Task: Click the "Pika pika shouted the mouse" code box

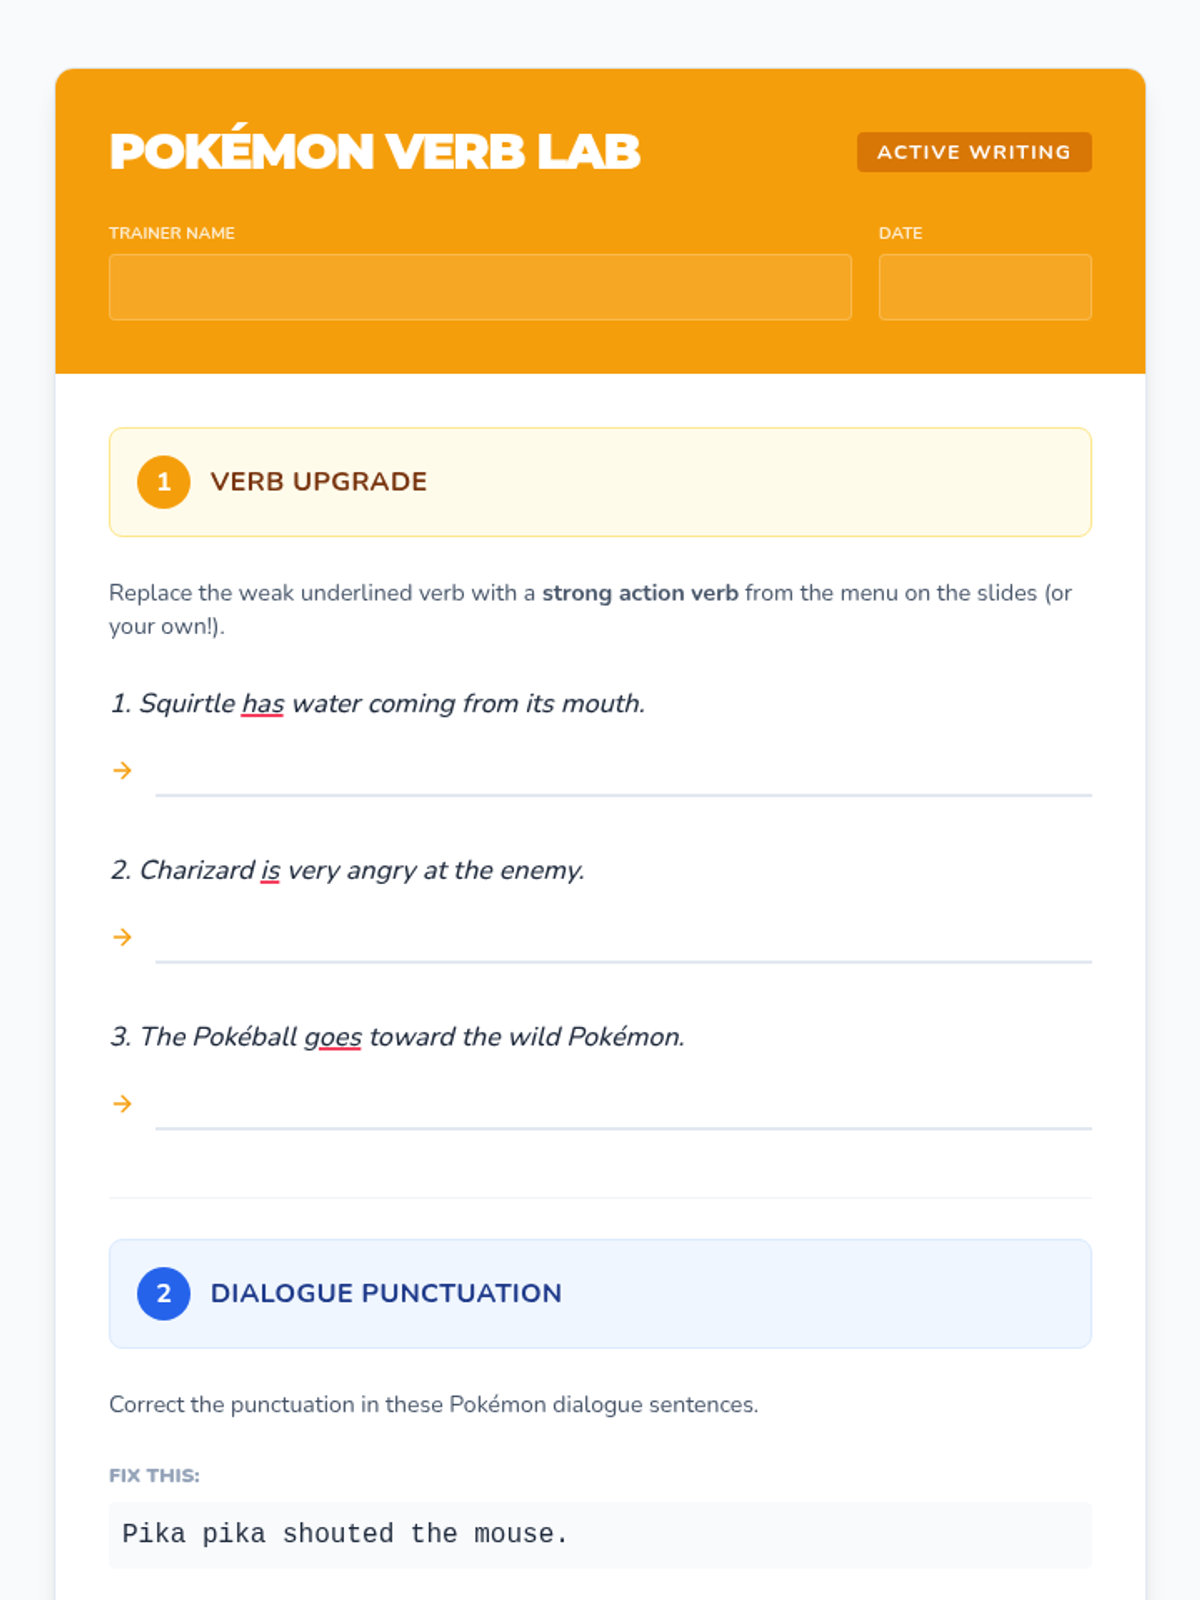Action: 600,1535
